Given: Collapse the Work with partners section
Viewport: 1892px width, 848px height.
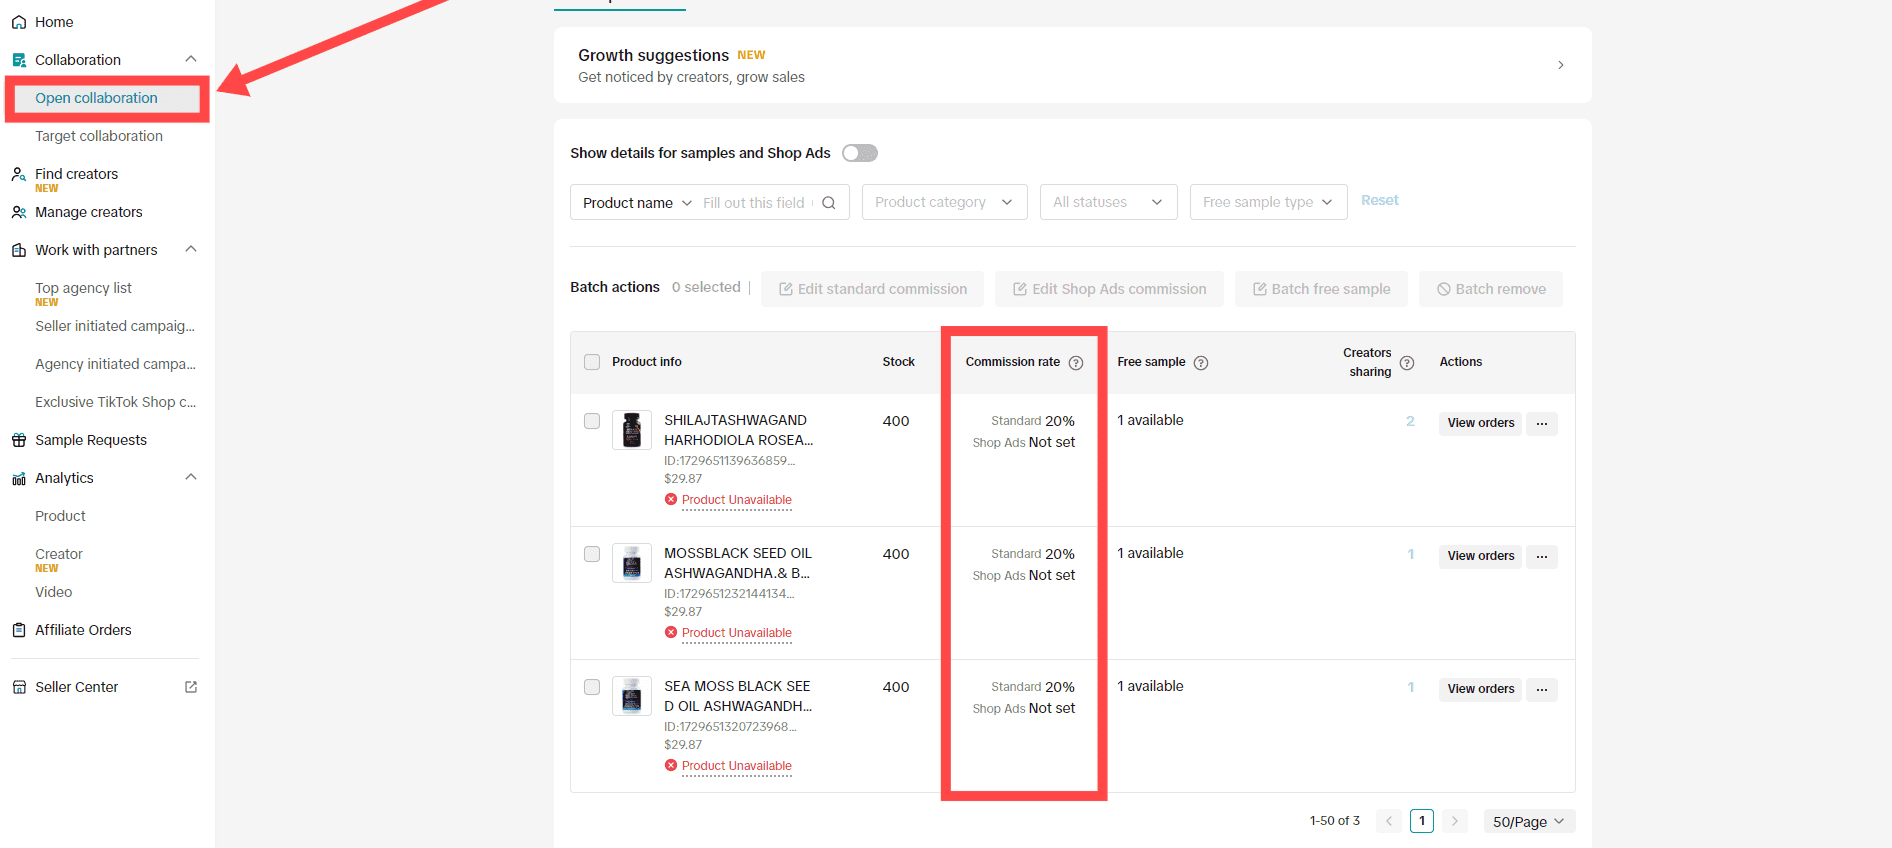Looking at the screenshot, I should [191, 249].
